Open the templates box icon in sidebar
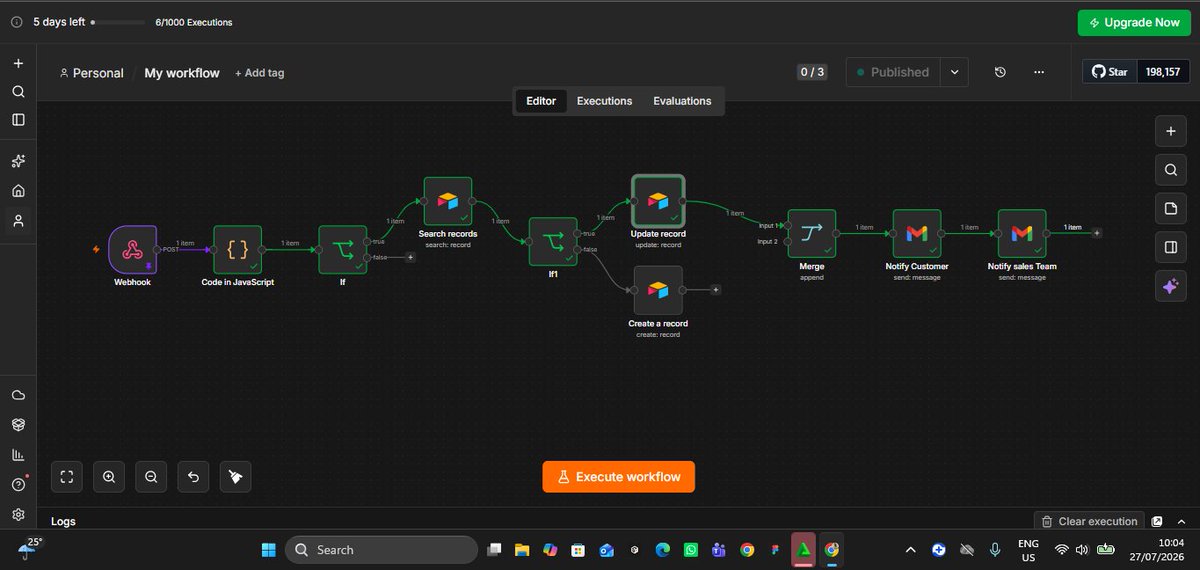The image size is (1200, 570). [x=18, y=424]
